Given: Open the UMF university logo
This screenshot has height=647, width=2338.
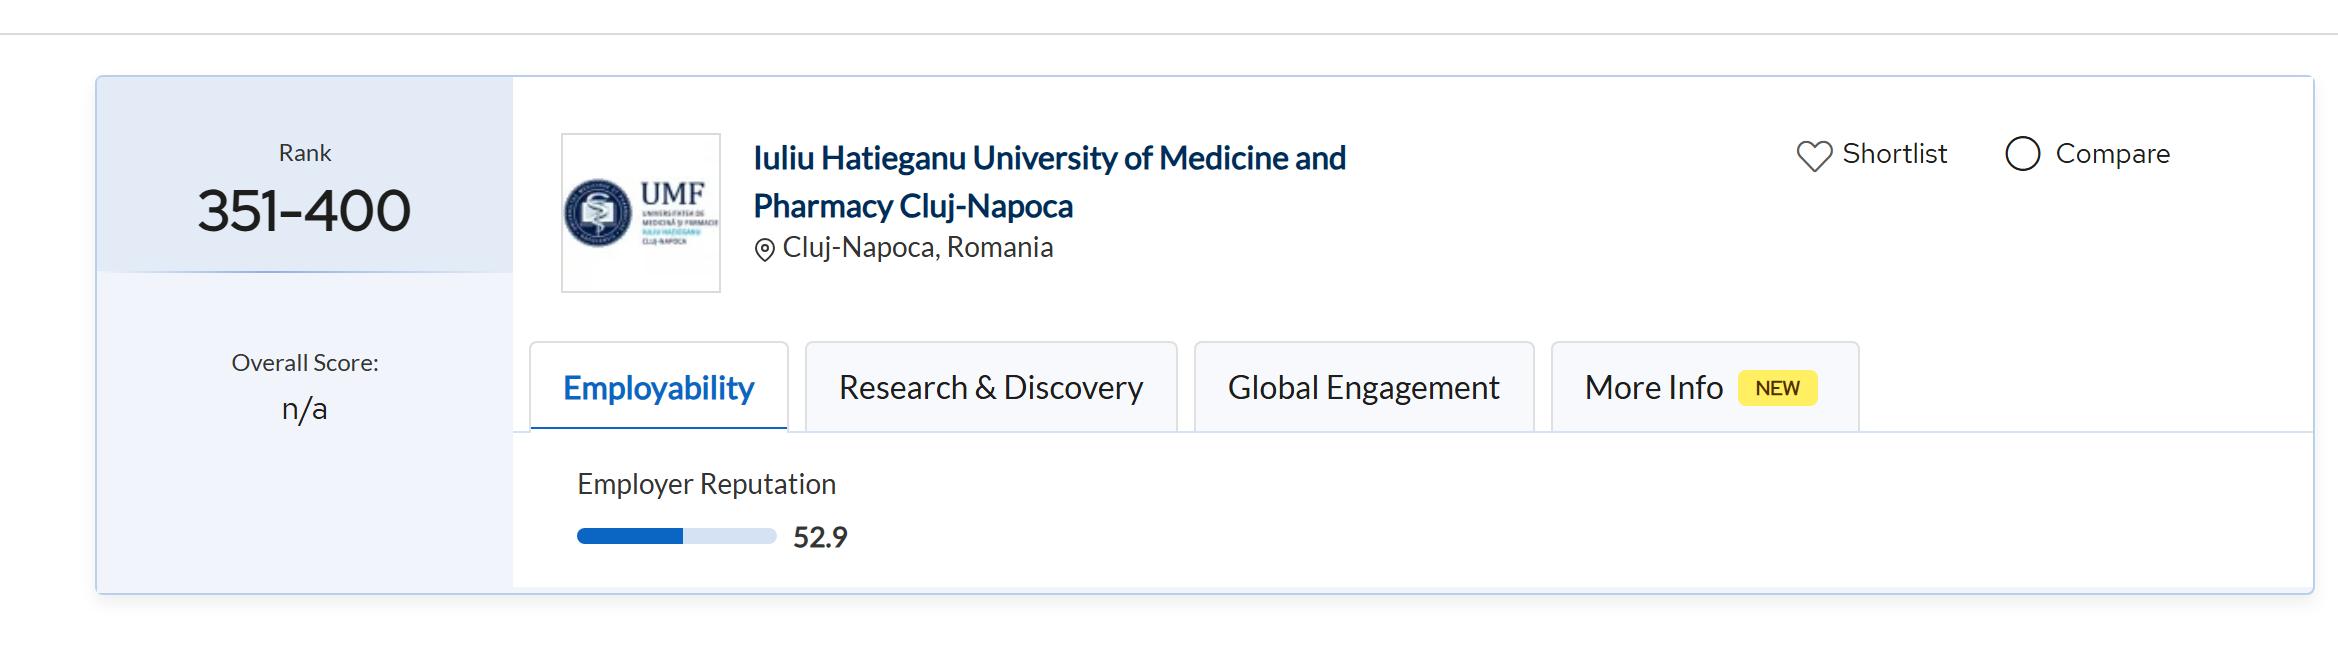Looking at the screenshot, I should tap(641, 213).
